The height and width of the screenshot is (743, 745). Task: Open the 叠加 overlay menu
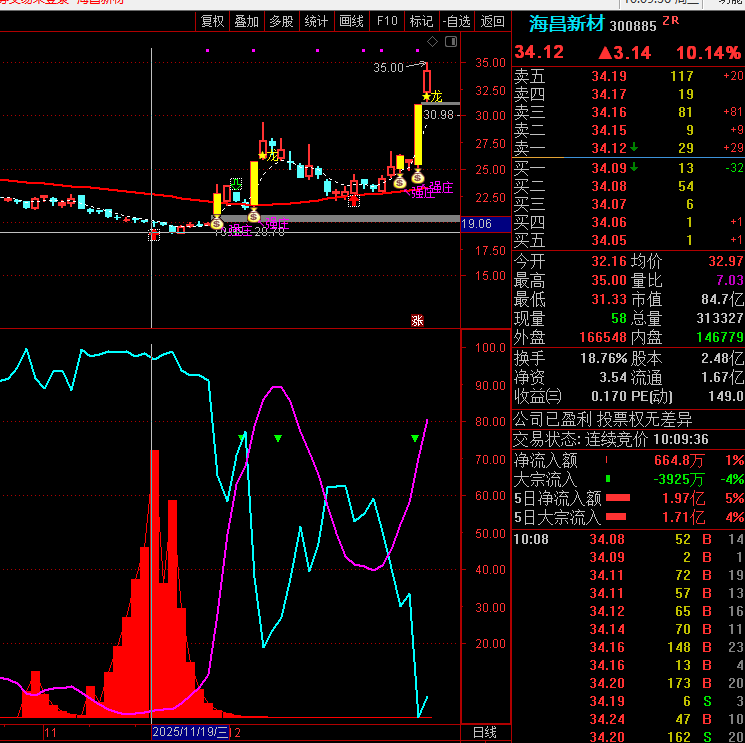tap(246, 20)
